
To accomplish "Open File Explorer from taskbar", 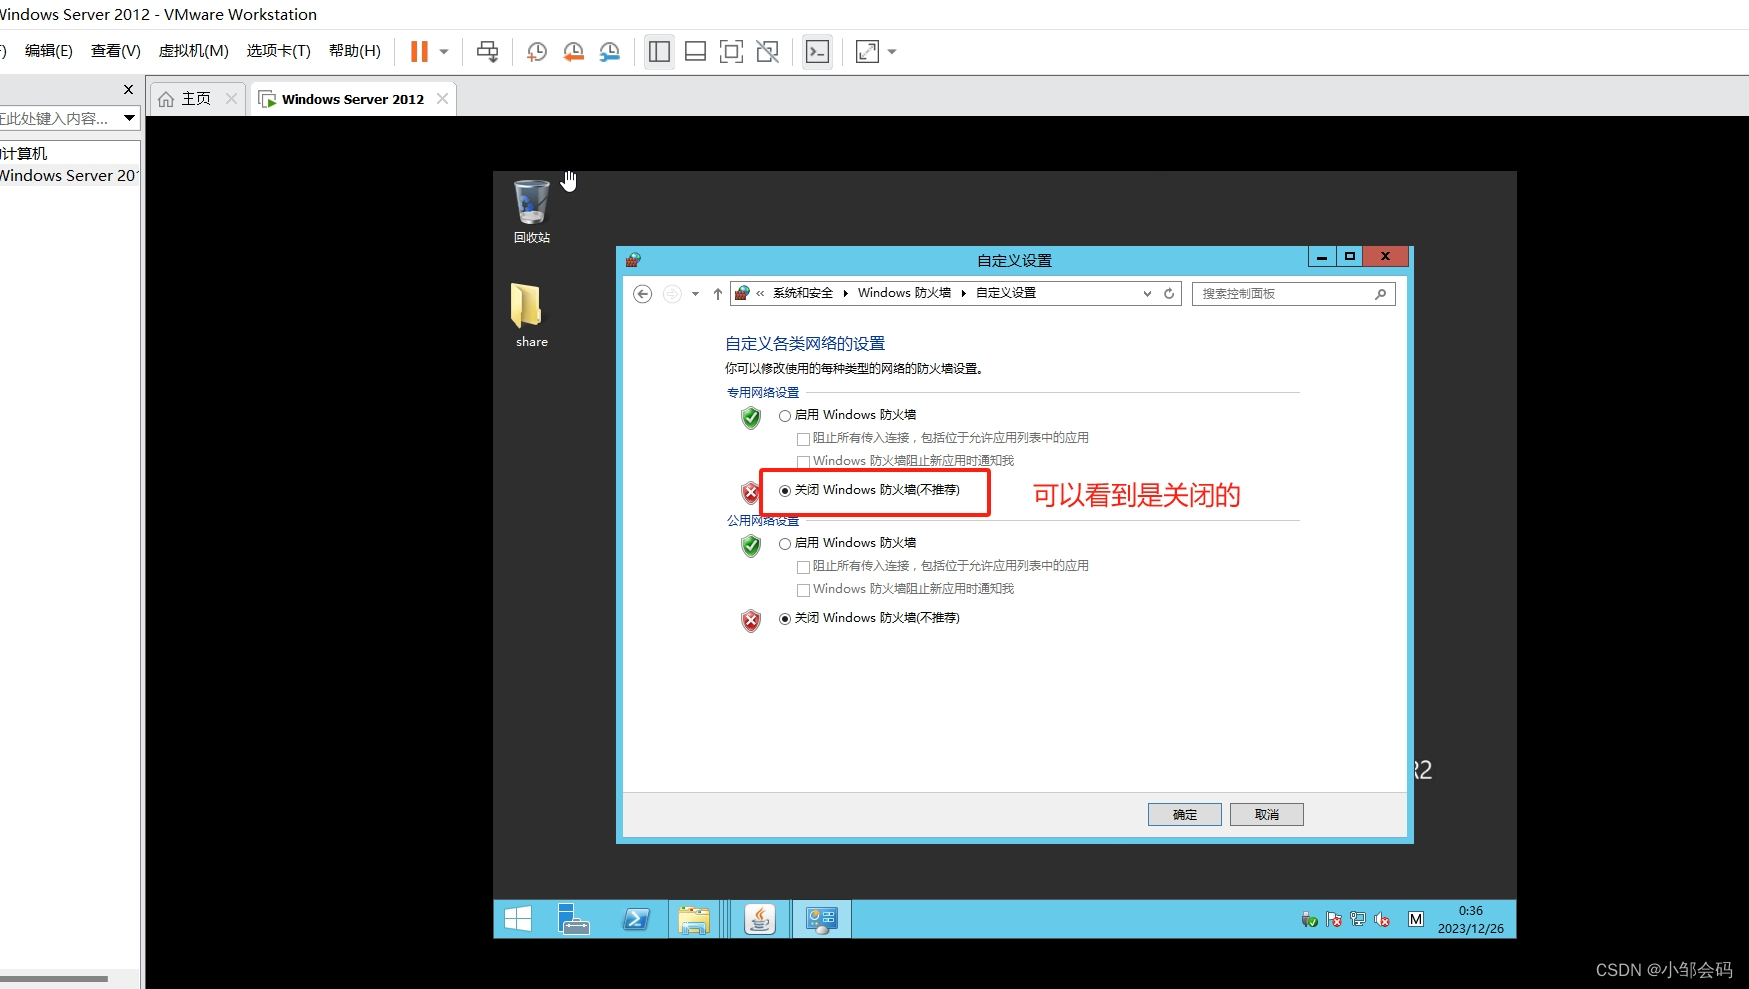I will coord(693,919).
